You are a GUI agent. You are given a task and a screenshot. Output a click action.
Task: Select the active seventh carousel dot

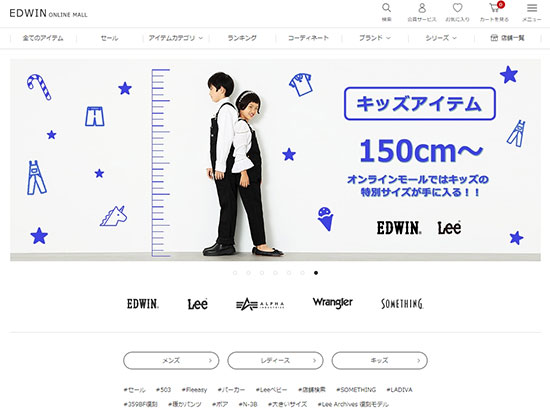pyautogui.click(x=316, y=273)
